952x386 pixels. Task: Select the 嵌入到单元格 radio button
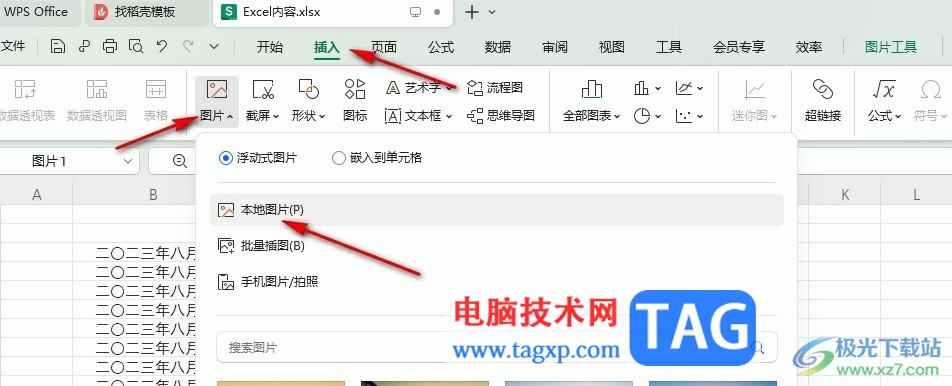(339, 158)
